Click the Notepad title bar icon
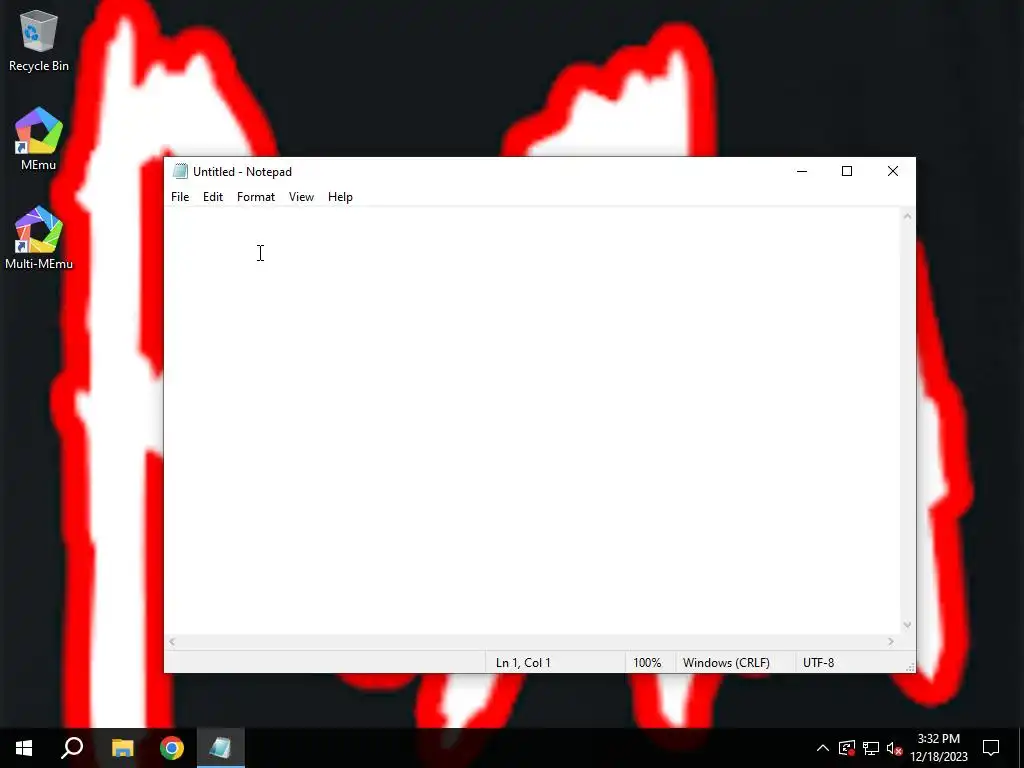Viewport: 1024px width, 768px height. pos(180,172)
